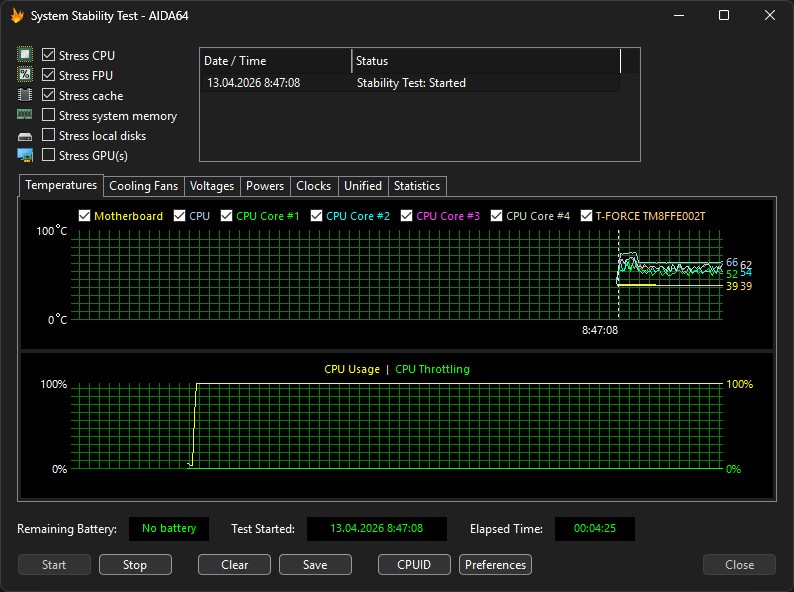Click the CPU Throttling legend label
This screenshot has height=592, width=794.
point(432,369)
